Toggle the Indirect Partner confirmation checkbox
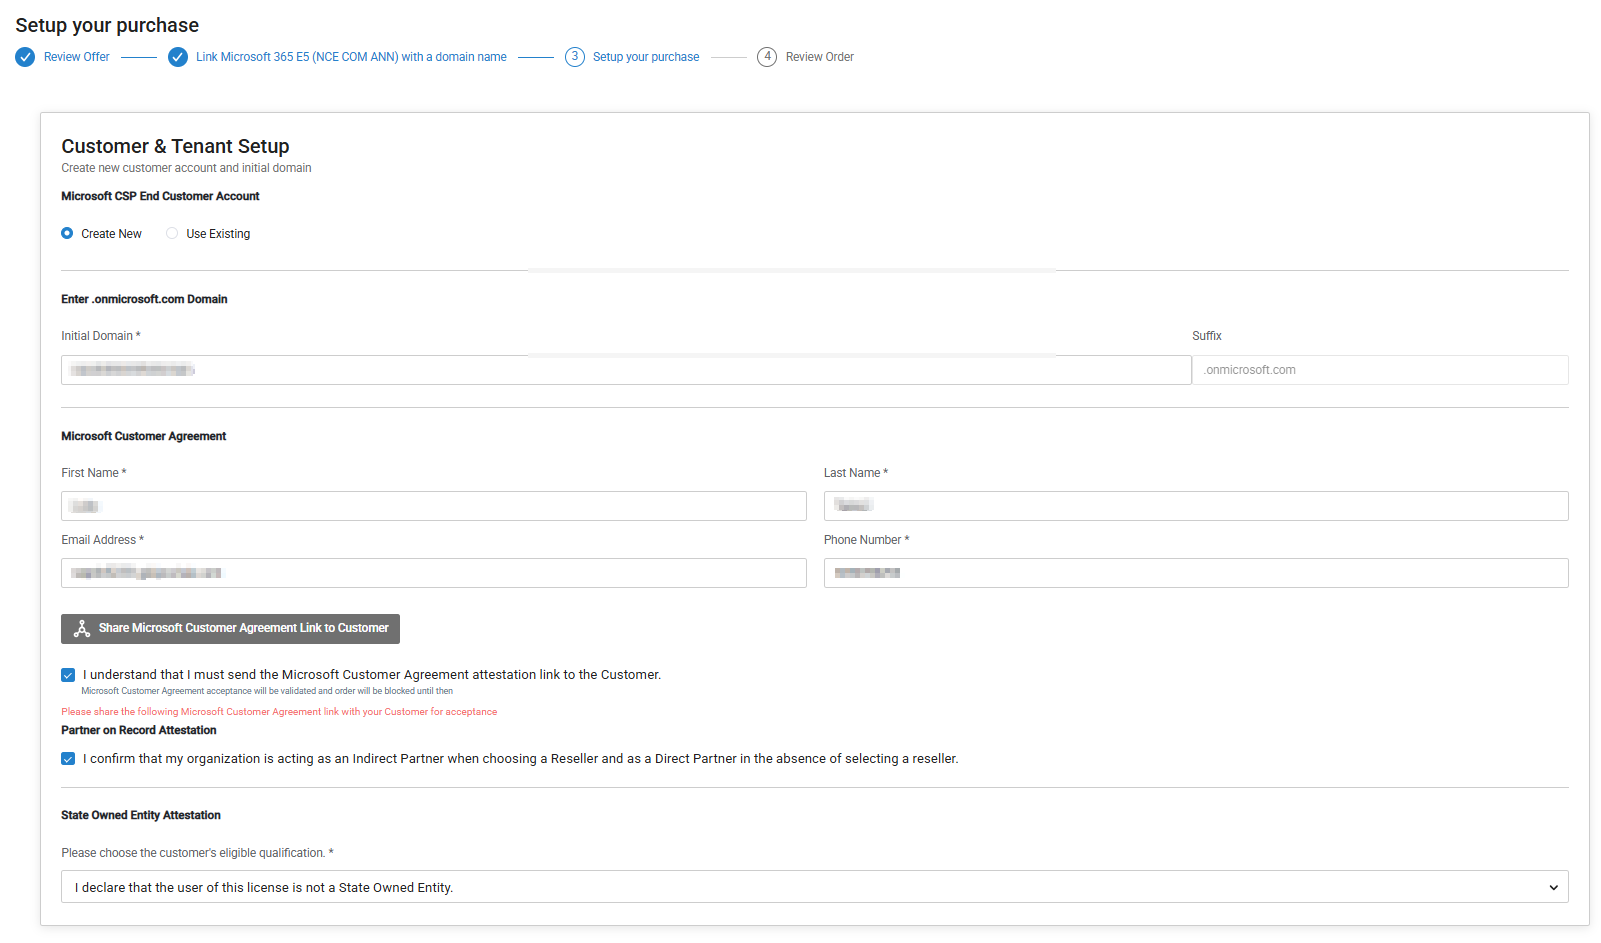Screen dimensions: 1601x943 point(68,759)
